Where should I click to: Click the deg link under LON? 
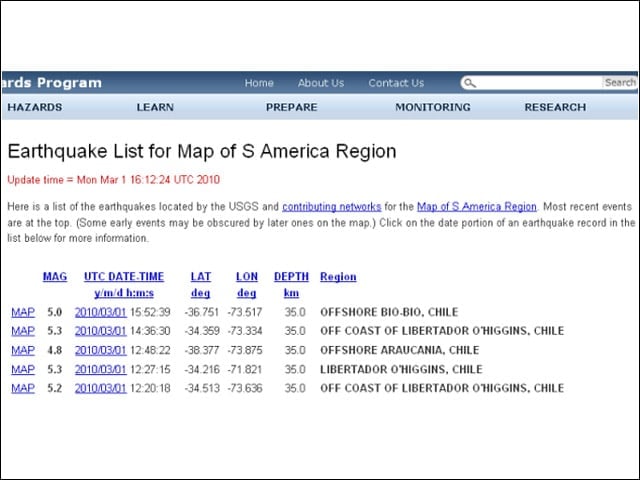coord(247,293)
